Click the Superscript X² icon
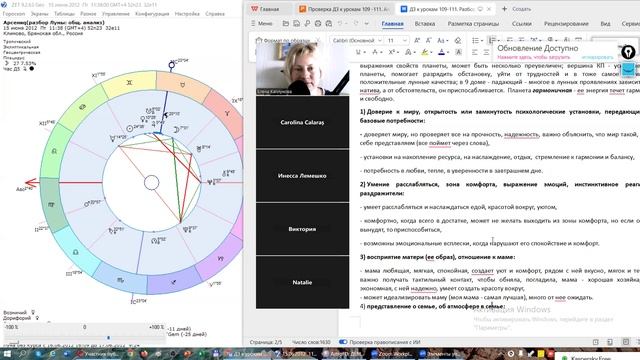 coord(392,52)
